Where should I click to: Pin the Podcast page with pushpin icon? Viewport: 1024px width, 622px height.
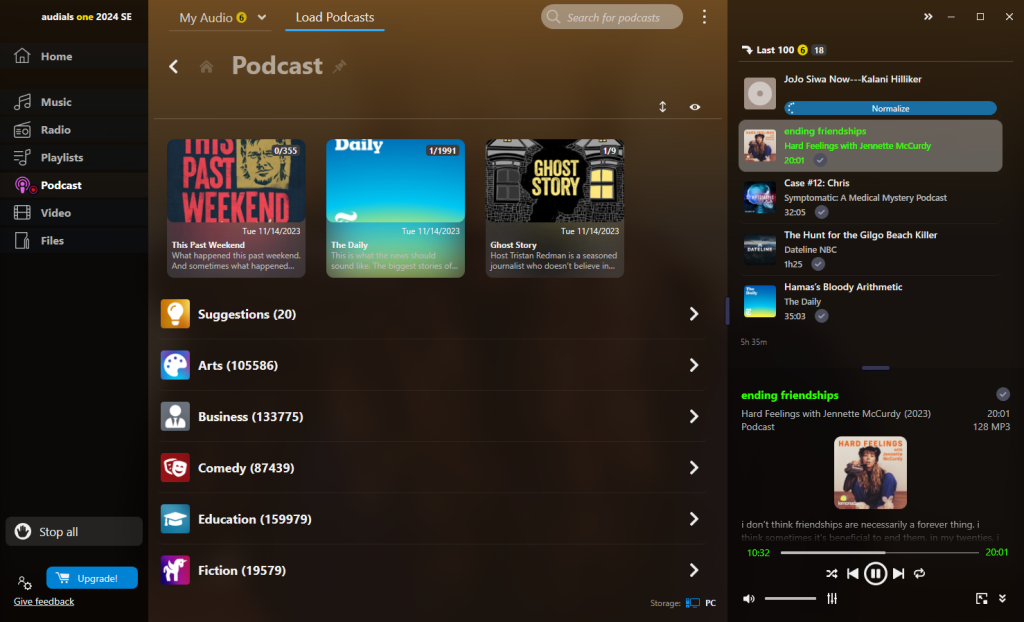(x=340, y=66)
